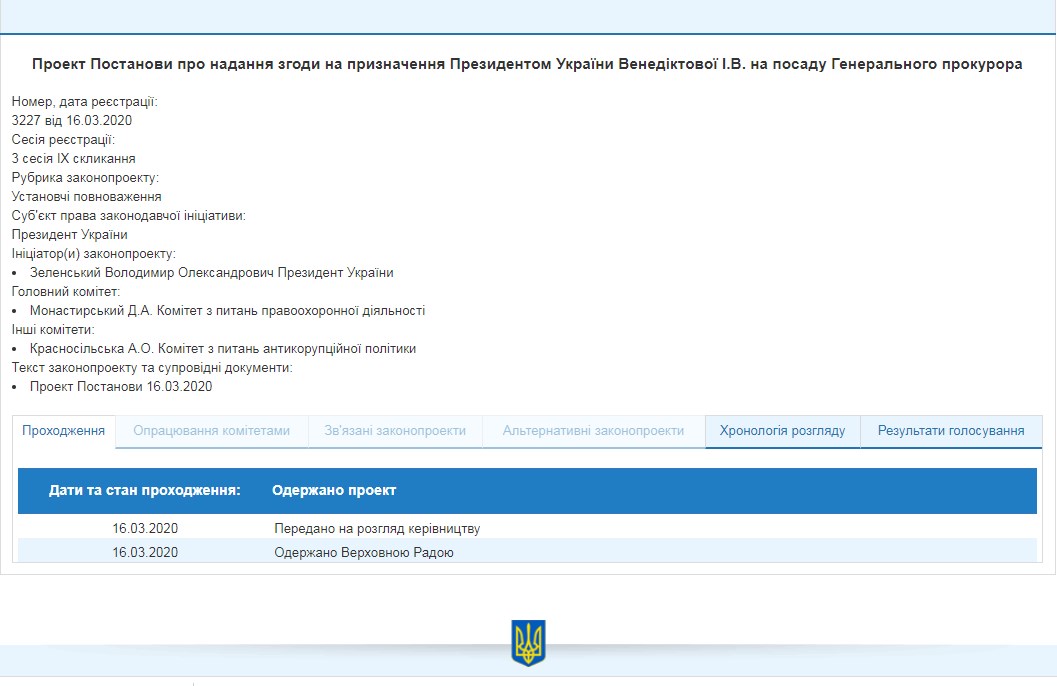Open the Проект Постанови 16.03.2020 document
This screenshot has width=1057, height=686.
click(x=121, y=387)
